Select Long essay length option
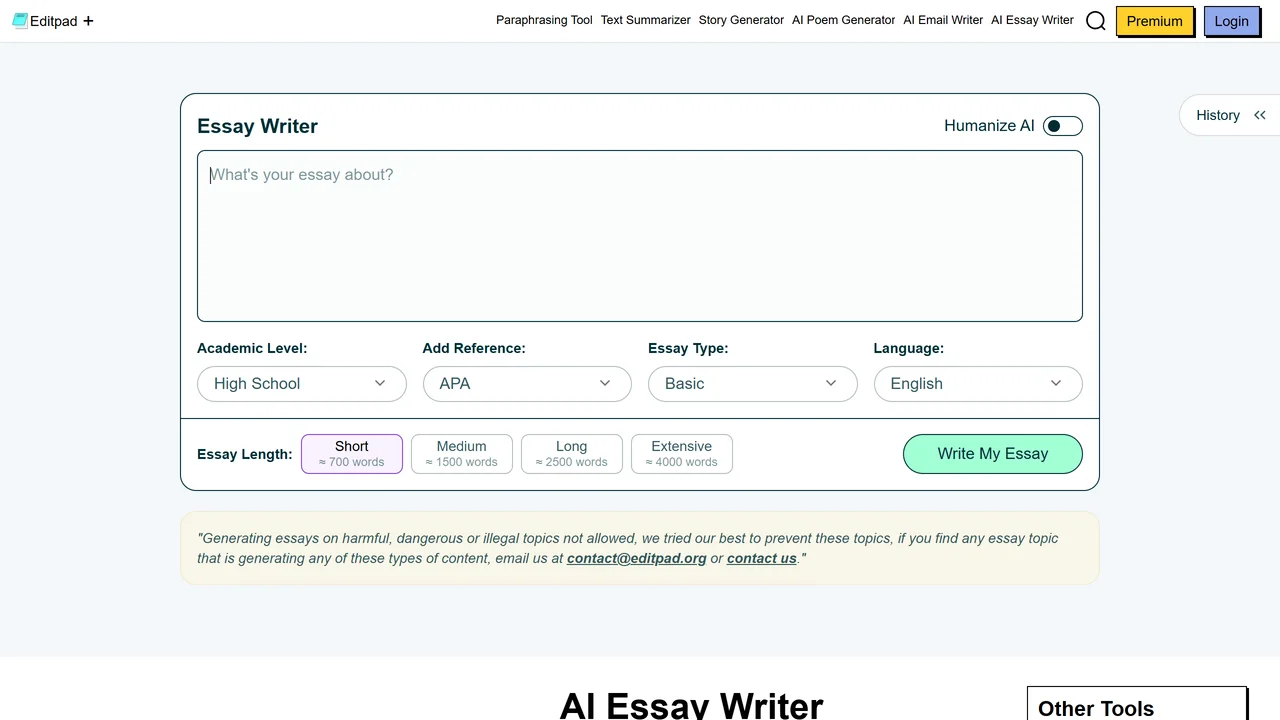This screenshot has height=720, width=1280. (572, 454)
